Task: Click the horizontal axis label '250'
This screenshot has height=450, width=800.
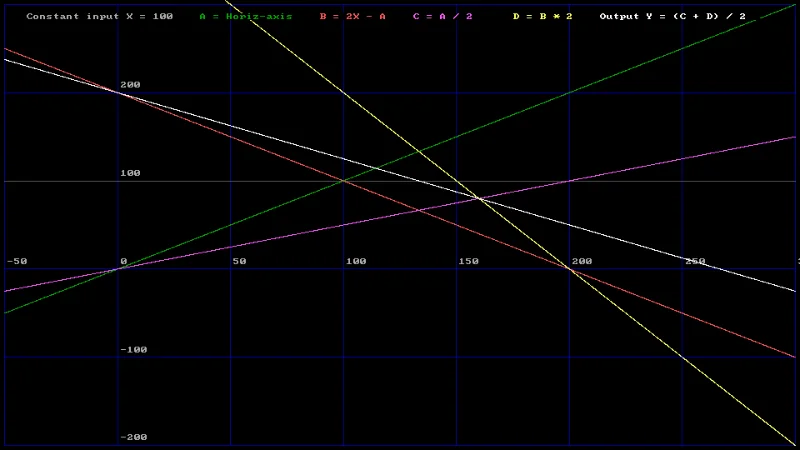Action: [695, 261]
